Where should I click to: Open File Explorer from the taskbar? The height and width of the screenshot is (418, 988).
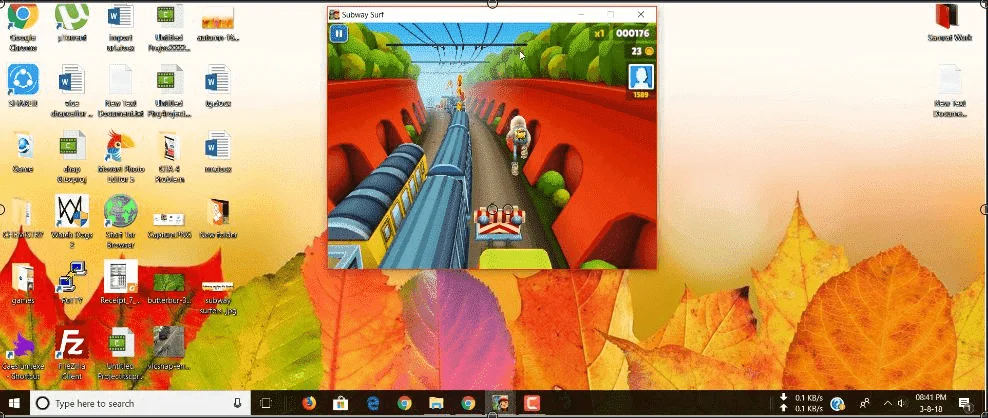pyautogui.click(x=436, y=403)
